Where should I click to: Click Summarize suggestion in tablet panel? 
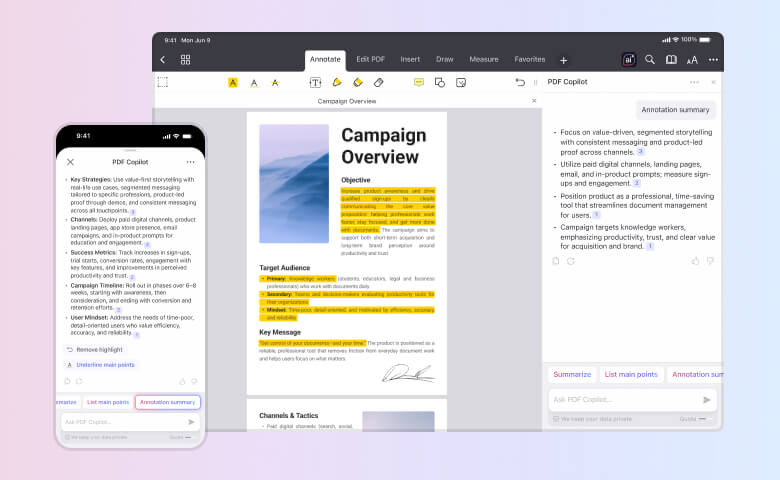572,374
